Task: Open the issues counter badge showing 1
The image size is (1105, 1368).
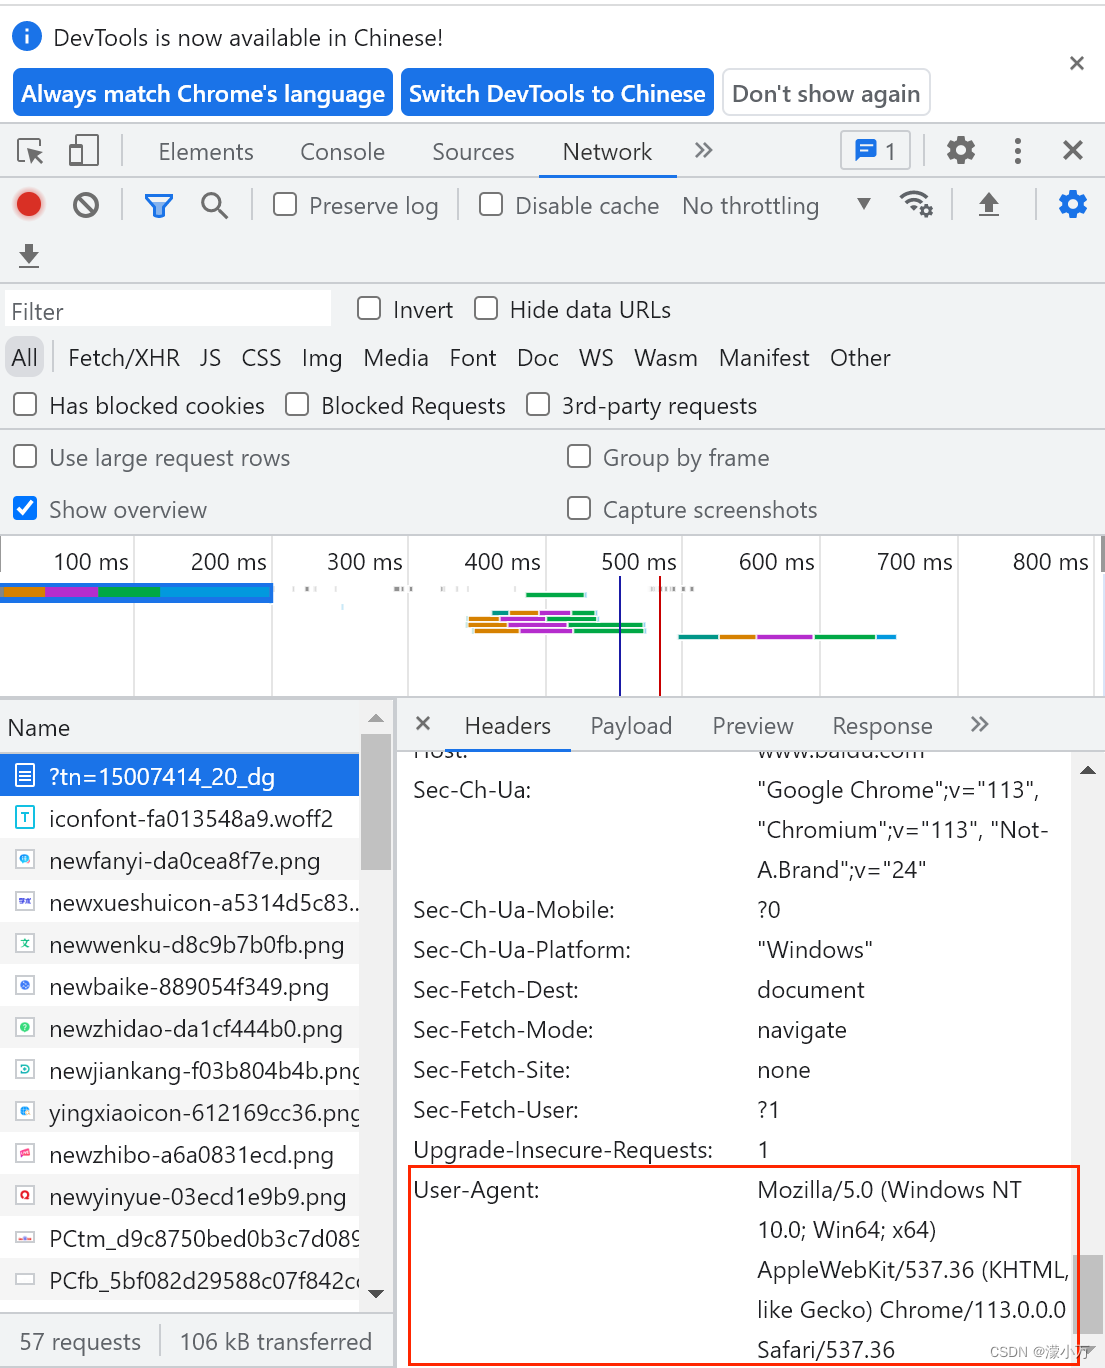Action: [875, 151]
